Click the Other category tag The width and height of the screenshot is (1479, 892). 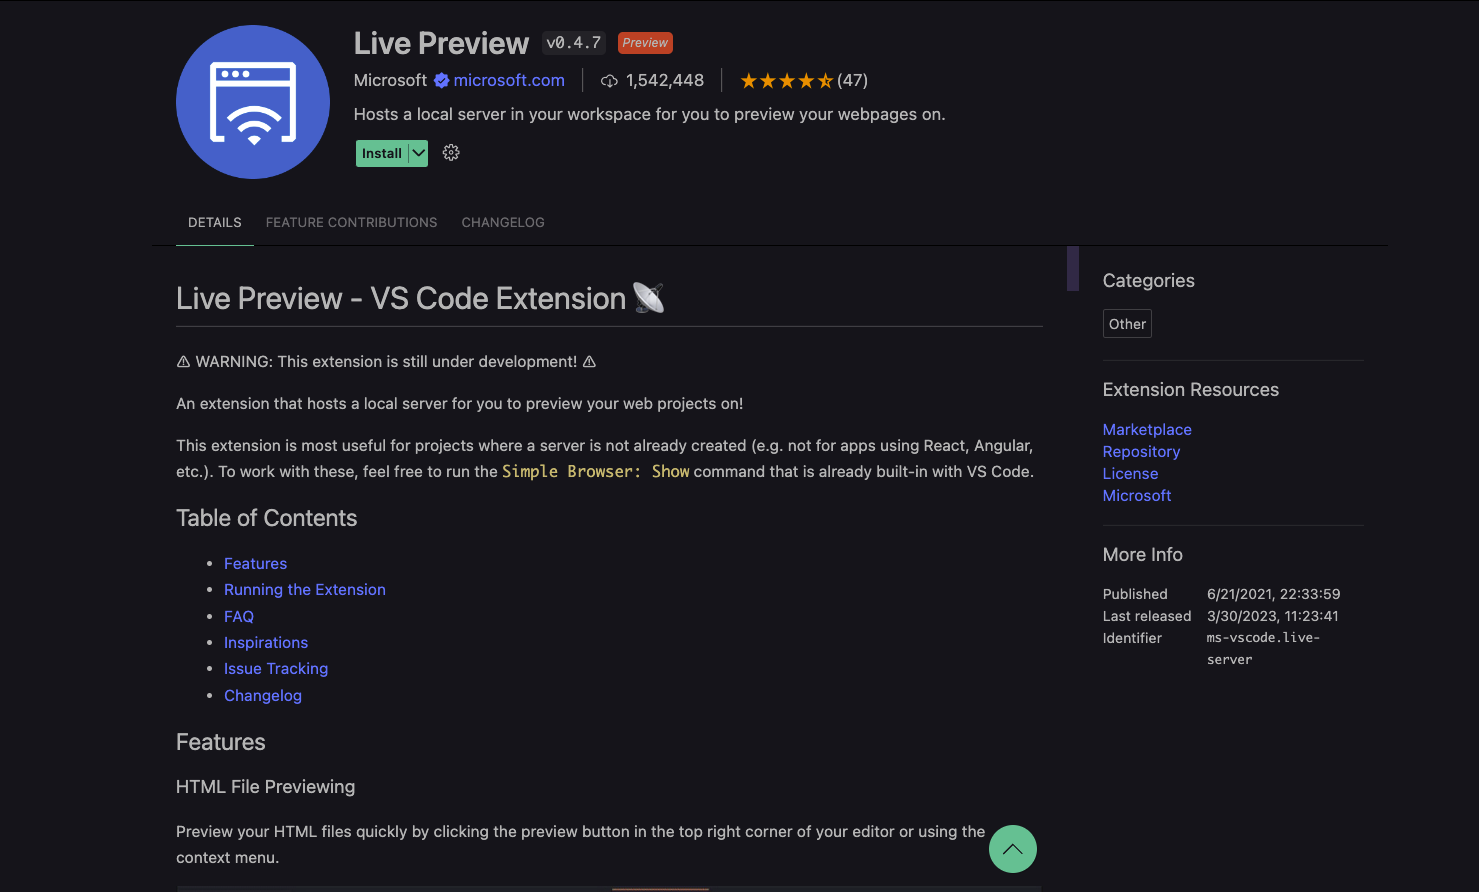point(1126,323)
